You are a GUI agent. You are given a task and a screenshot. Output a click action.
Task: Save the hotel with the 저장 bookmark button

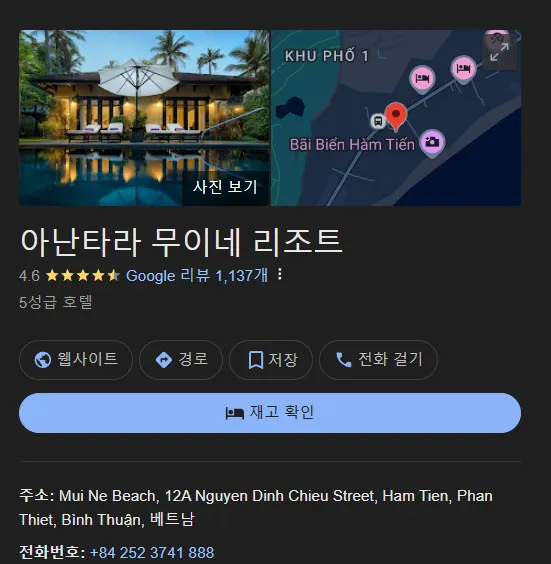coord(271,360)
